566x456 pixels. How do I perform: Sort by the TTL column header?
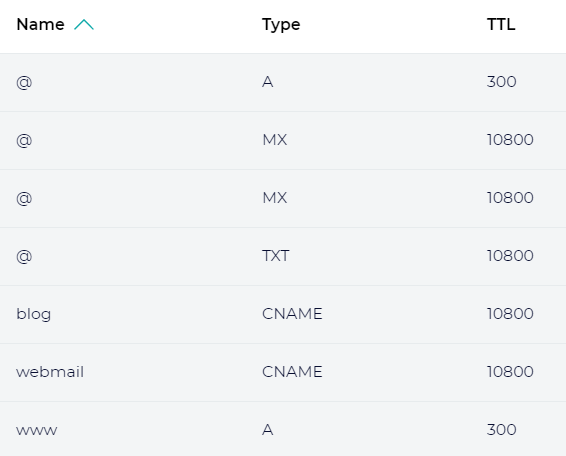click(501, 25)
